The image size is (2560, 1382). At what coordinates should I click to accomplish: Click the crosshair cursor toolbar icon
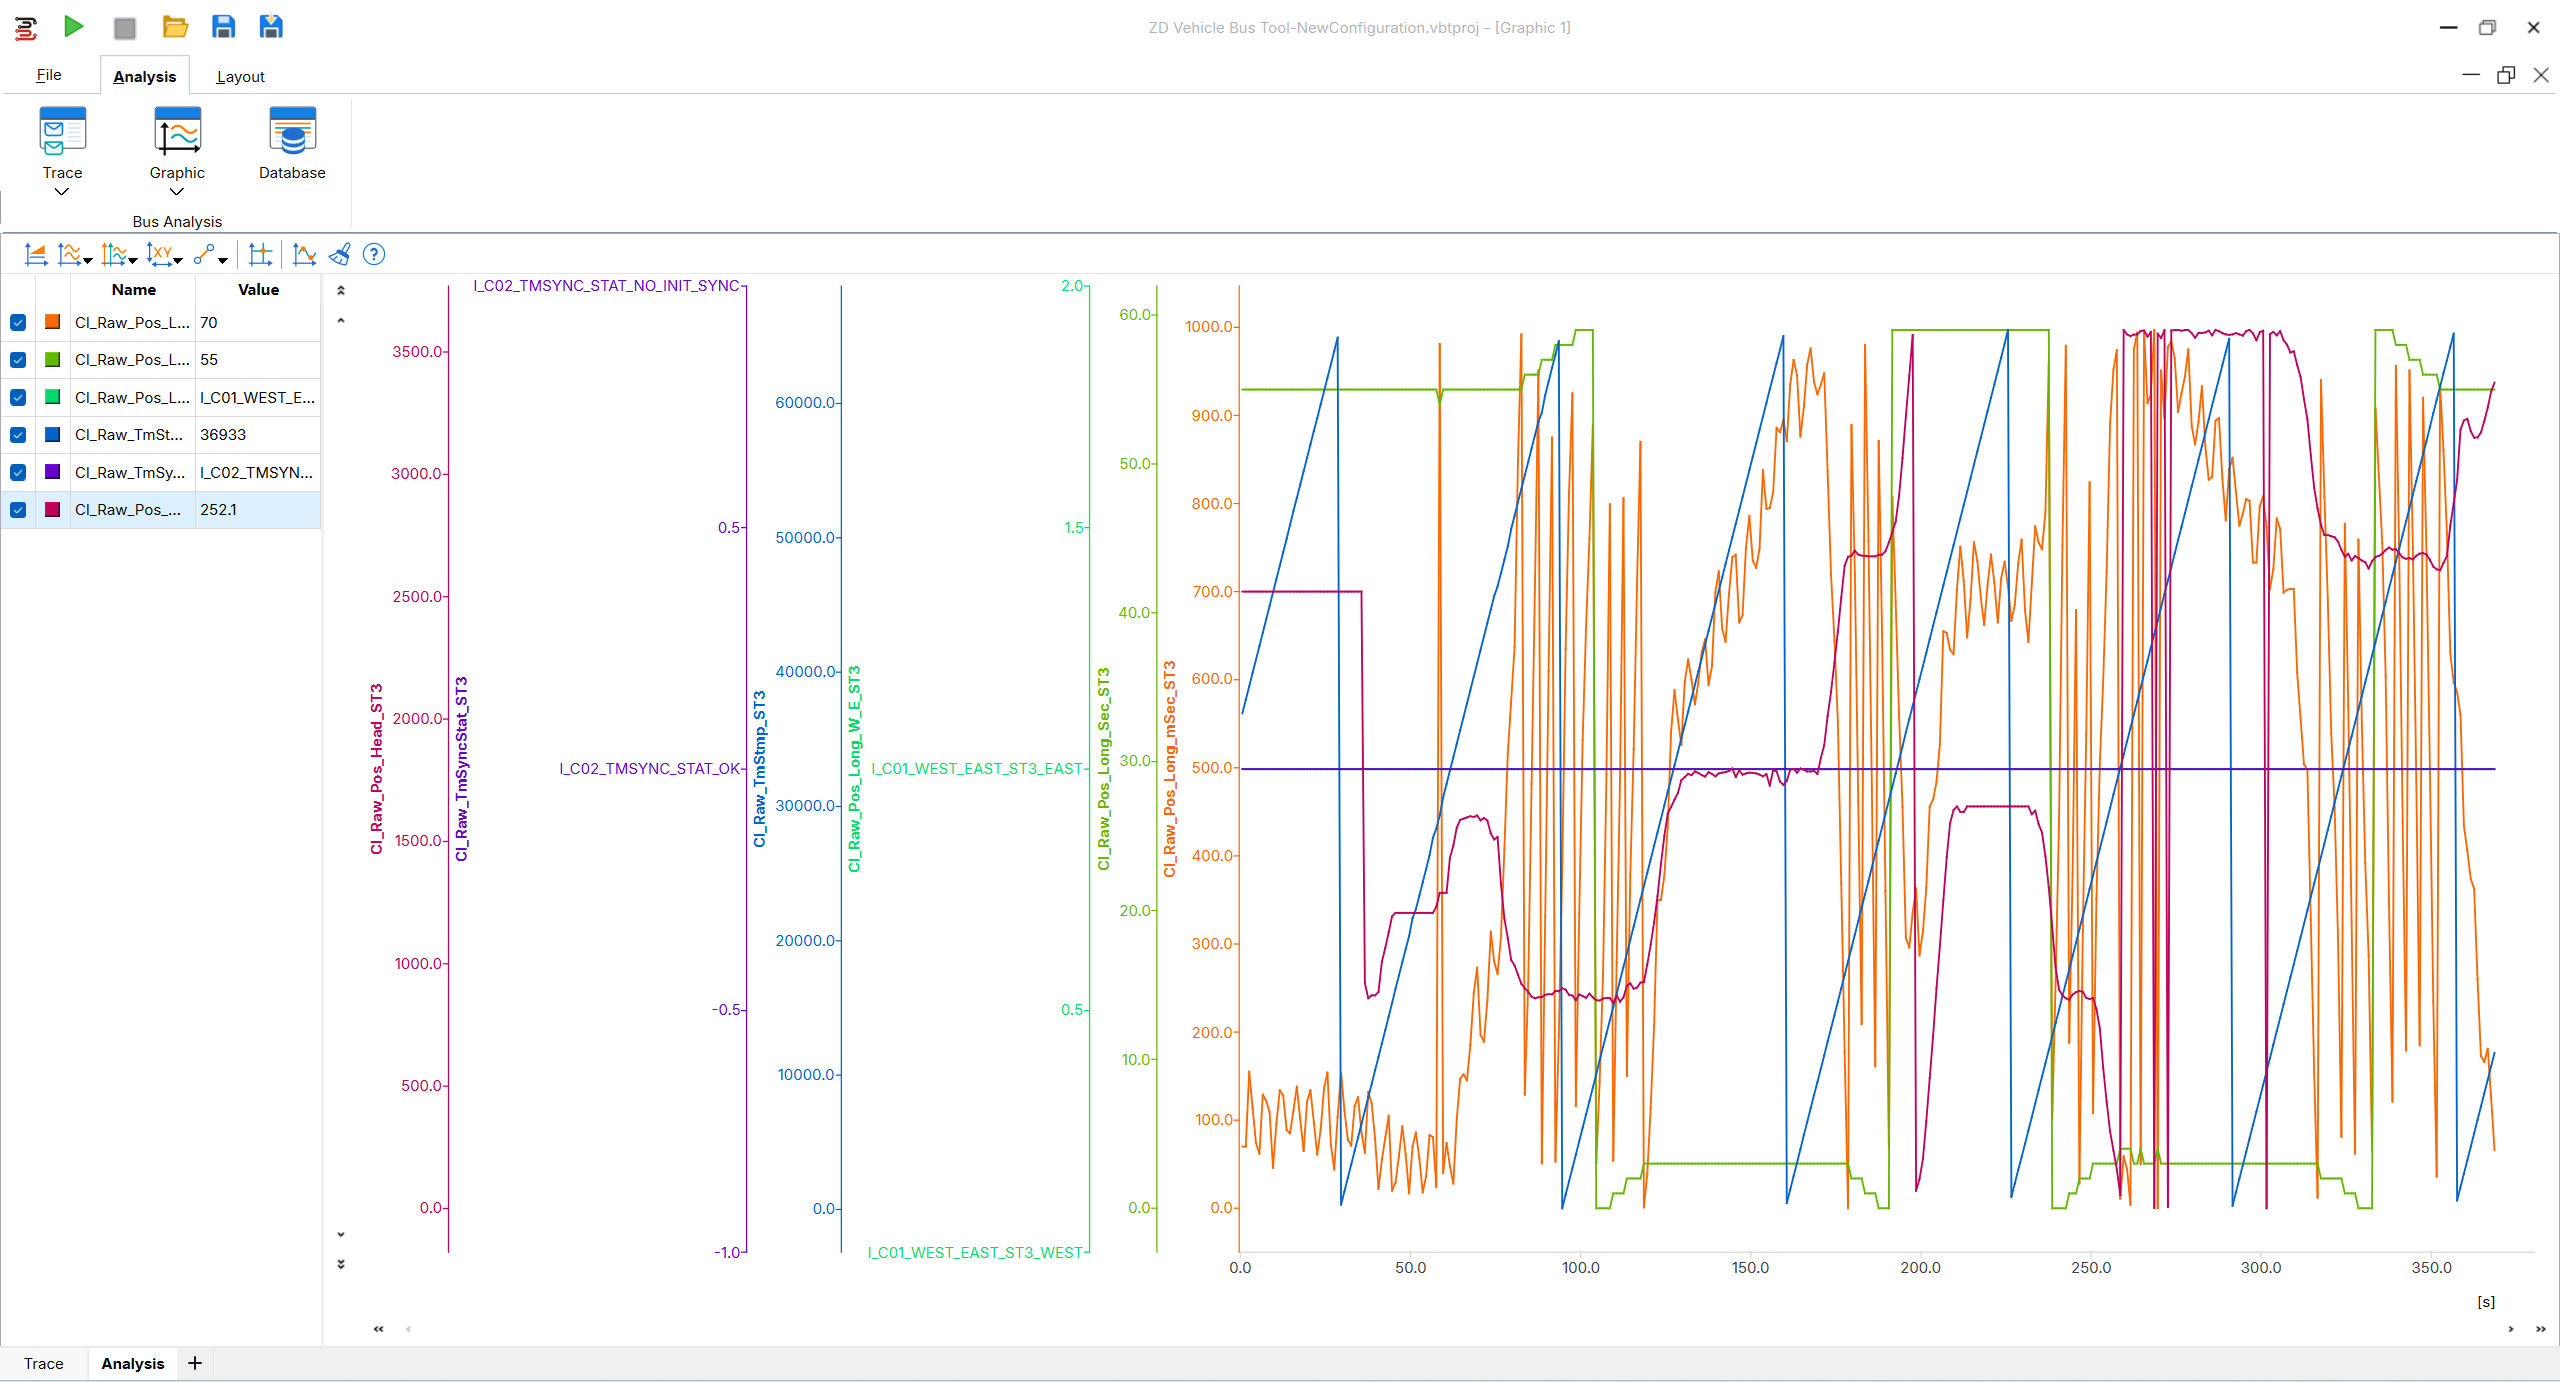pos(260,255)
